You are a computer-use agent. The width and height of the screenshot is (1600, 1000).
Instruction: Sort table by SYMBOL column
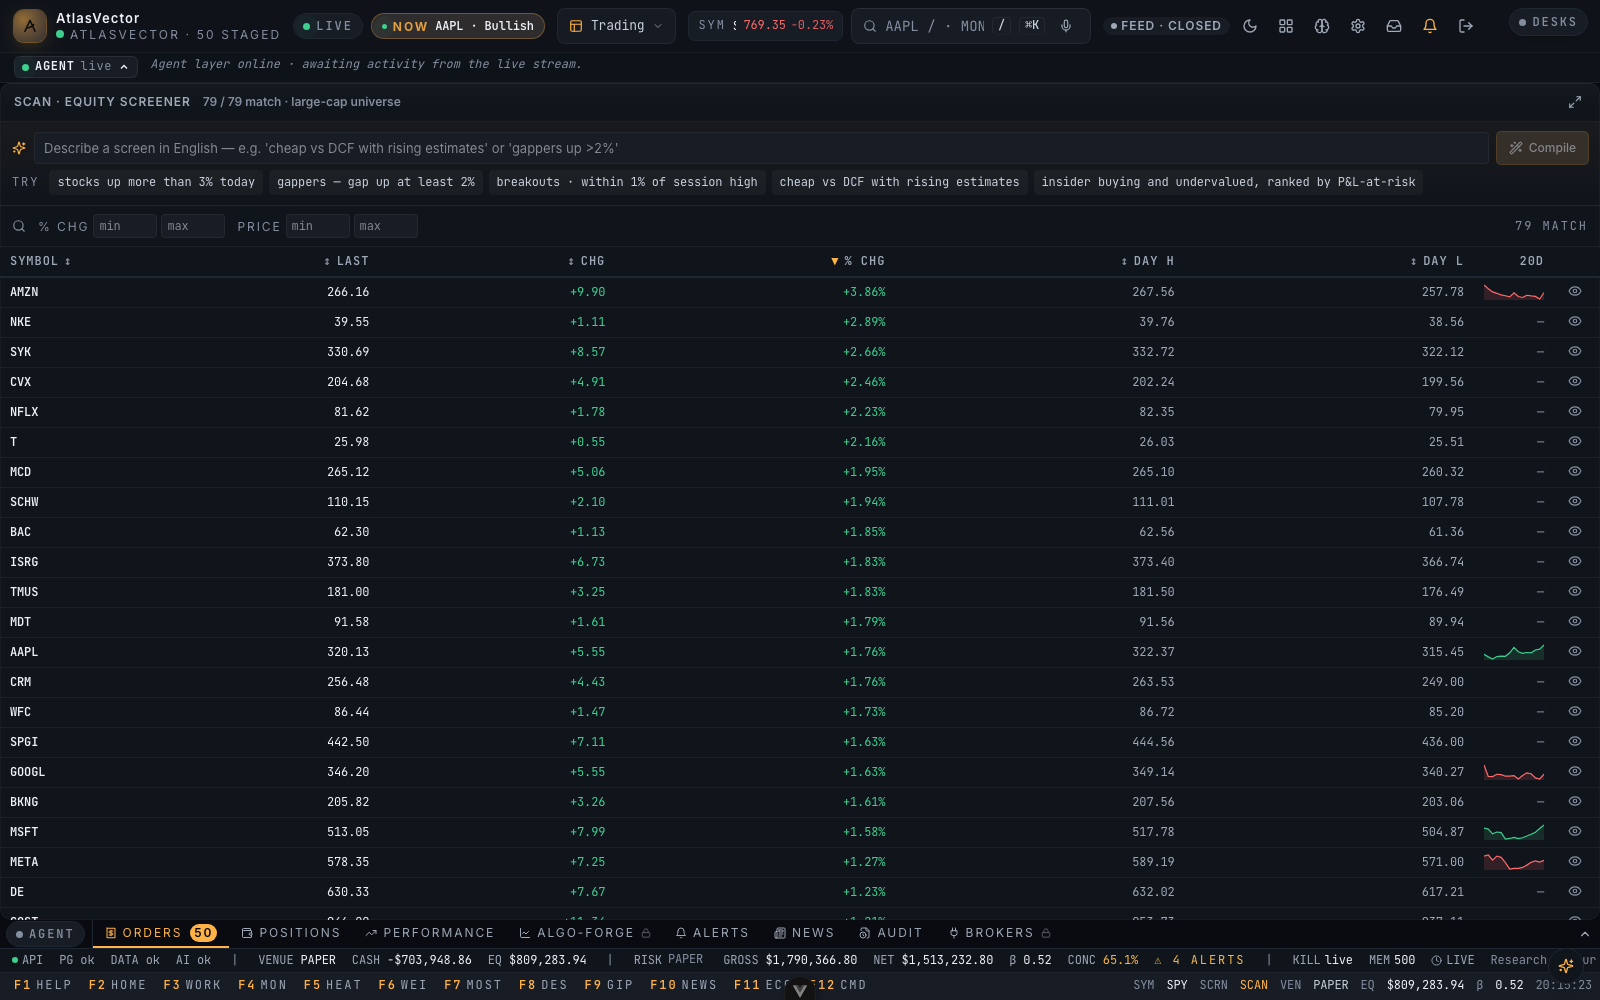40,261
